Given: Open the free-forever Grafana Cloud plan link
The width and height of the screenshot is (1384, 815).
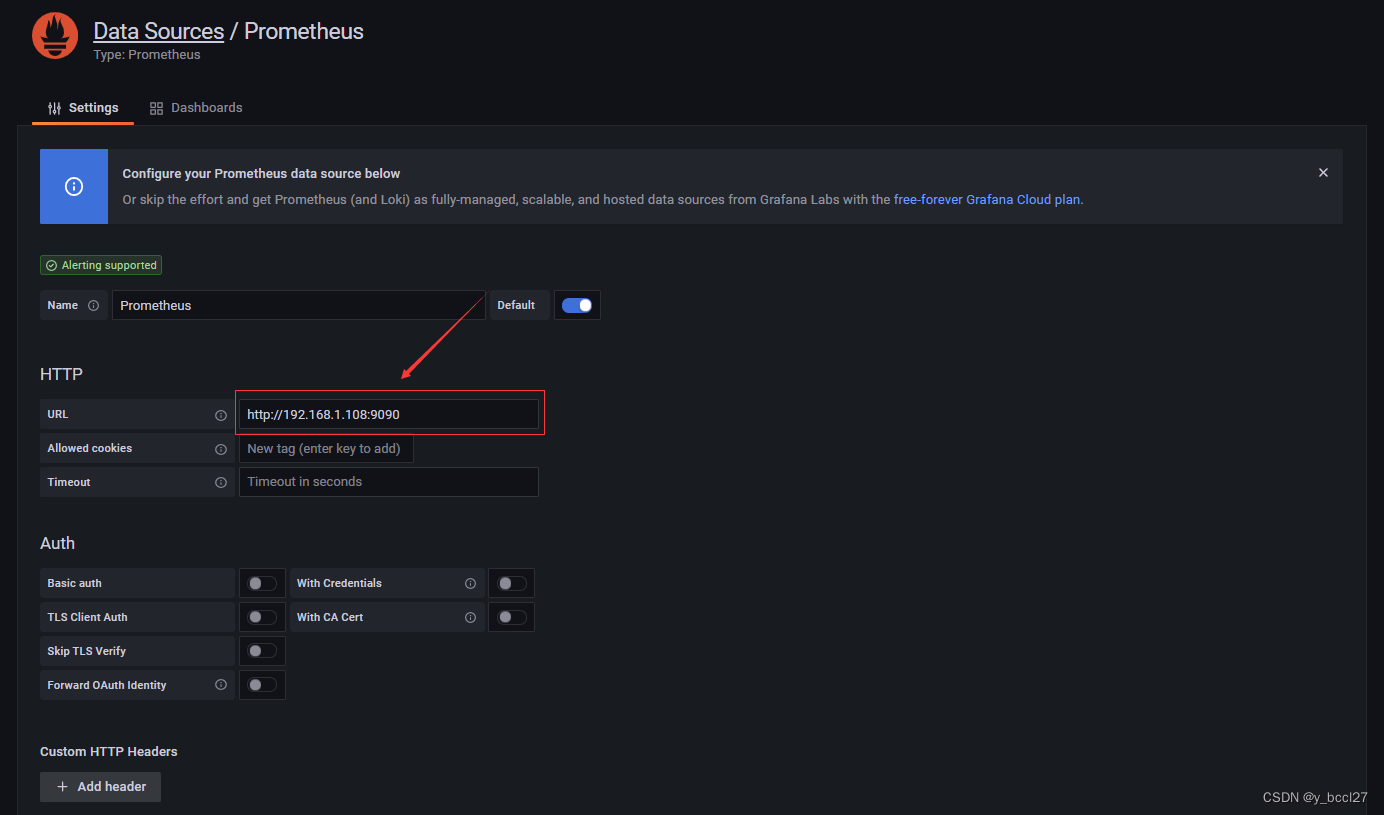Looking at the screenshot, I should (987, 199).
